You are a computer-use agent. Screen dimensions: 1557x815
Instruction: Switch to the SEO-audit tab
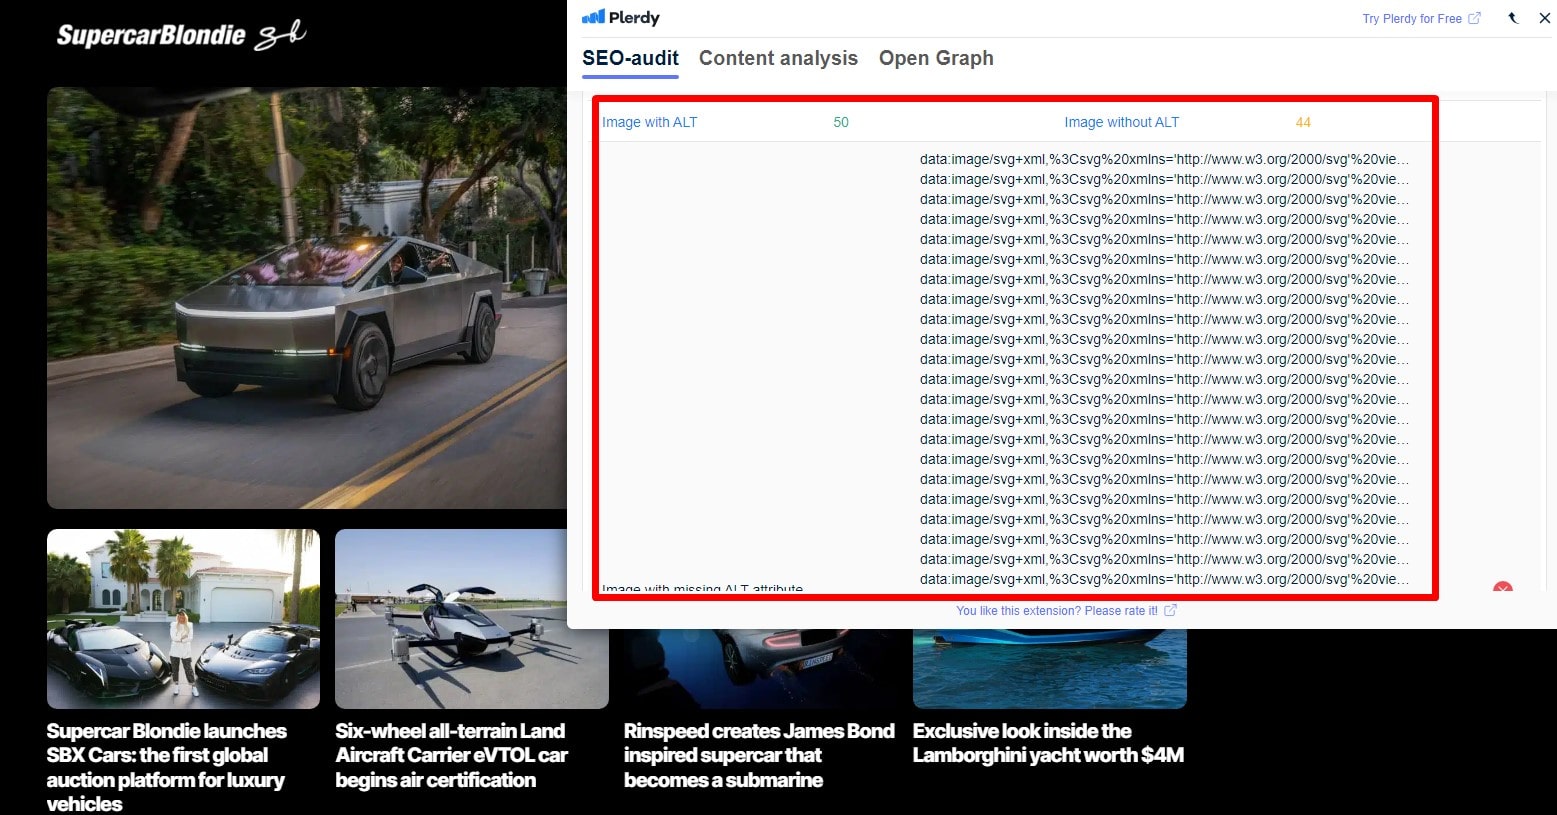click(x=630, y=58)
